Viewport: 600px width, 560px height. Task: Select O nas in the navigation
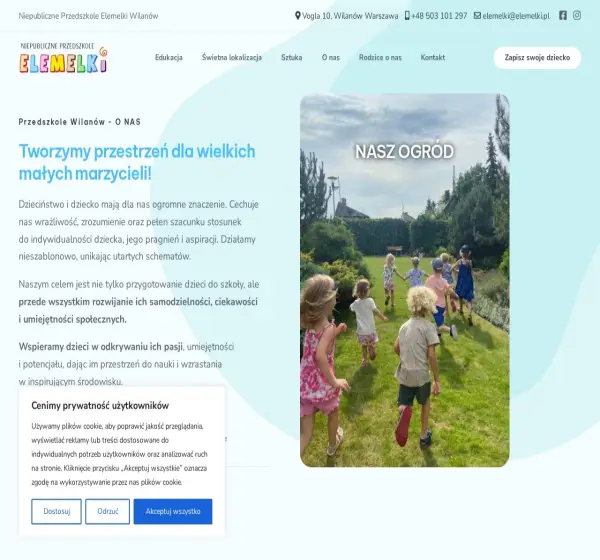point(331,57)
